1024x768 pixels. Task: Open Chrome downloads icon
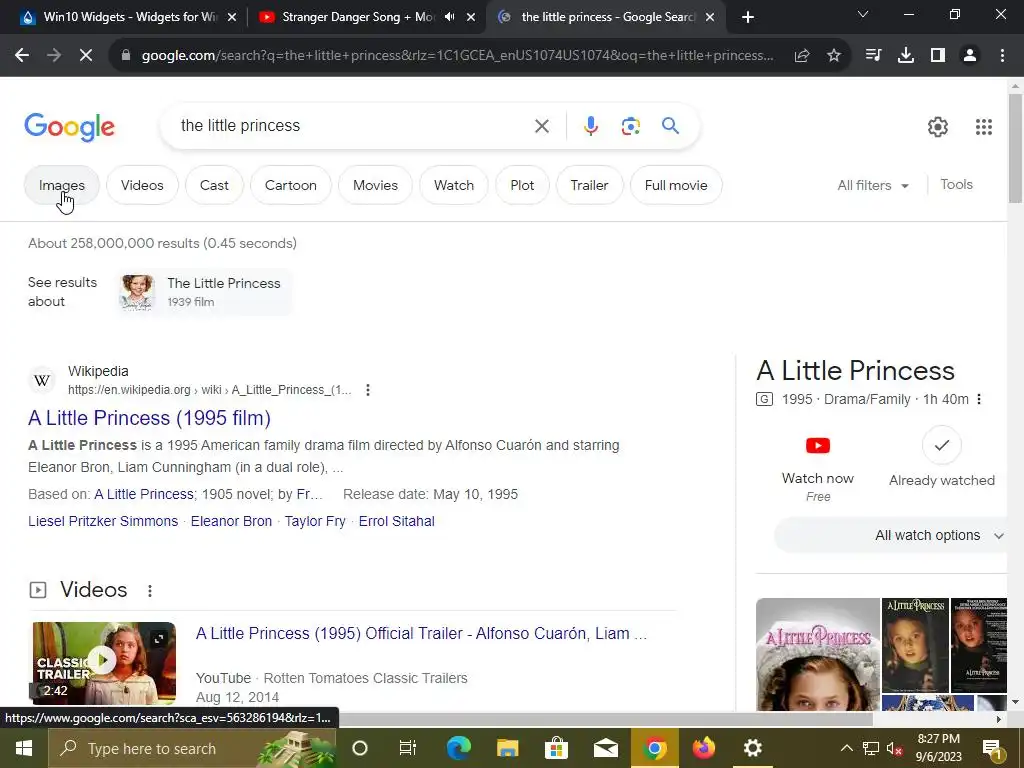tap(906, 56)
